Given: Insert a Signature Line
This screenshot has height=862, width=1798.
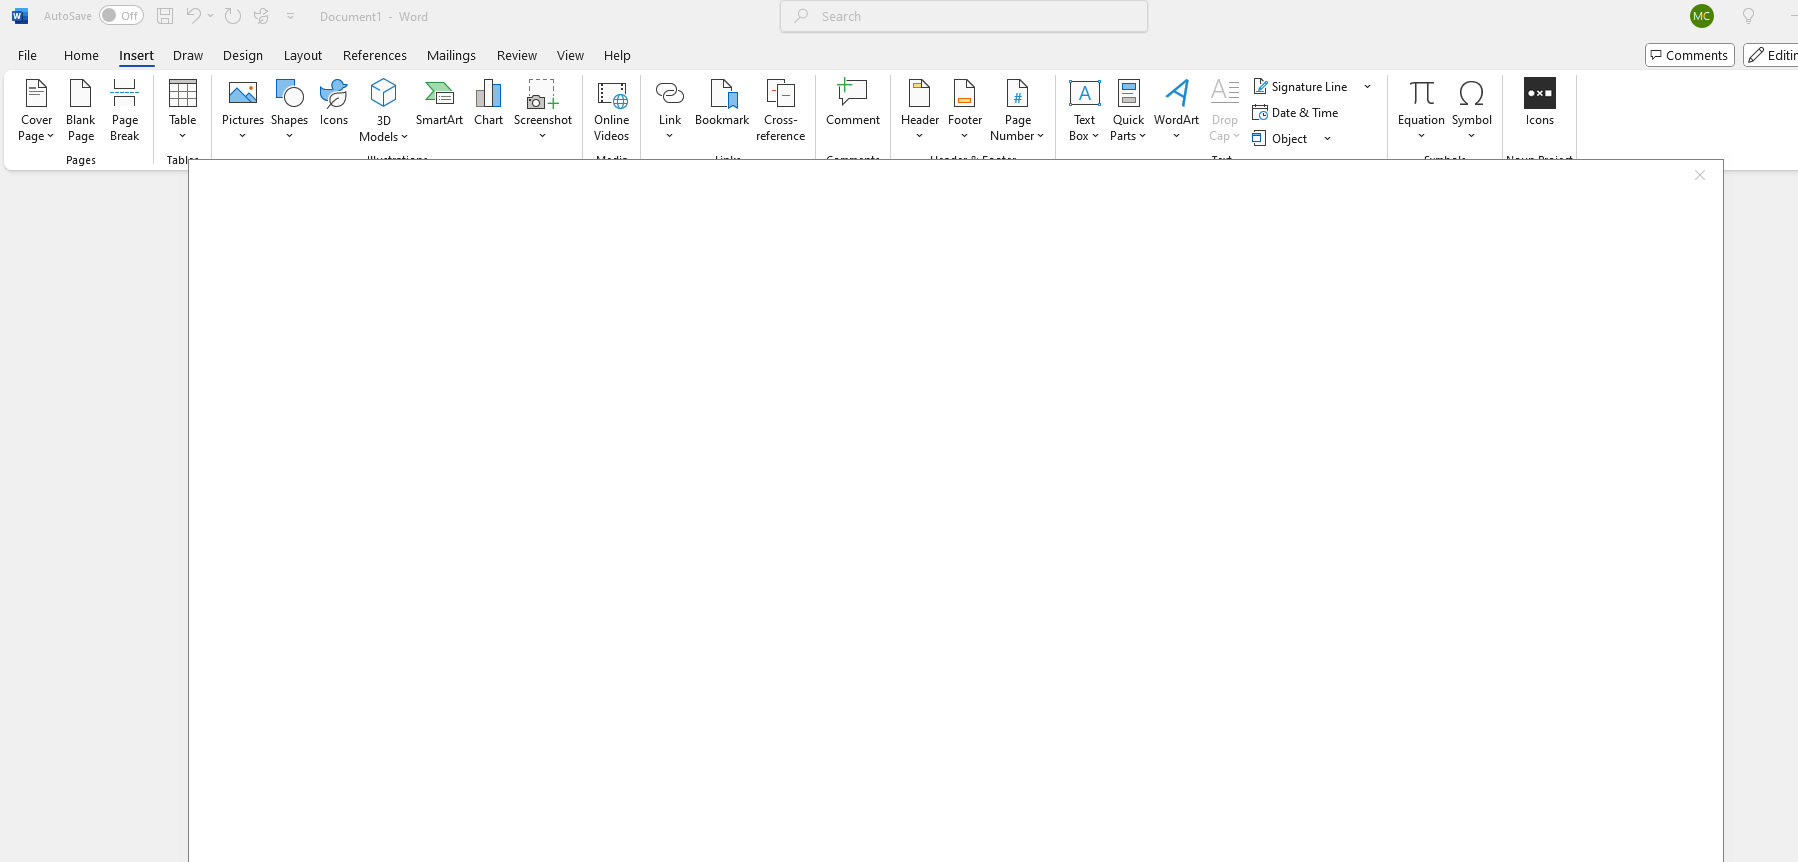Looking at the screenshot, I should 1300,87.
